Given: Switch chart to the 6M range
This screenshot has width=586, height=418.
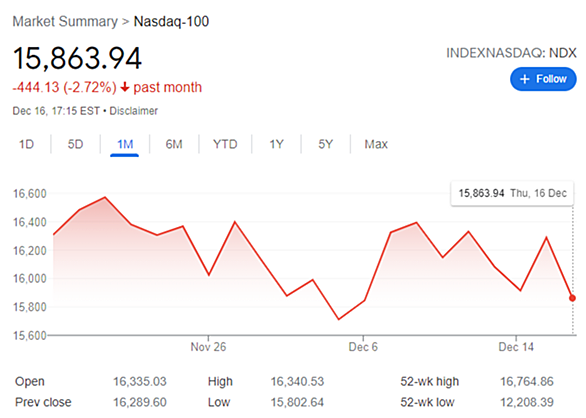Looking at the screenshot, I should pos(174,144).
